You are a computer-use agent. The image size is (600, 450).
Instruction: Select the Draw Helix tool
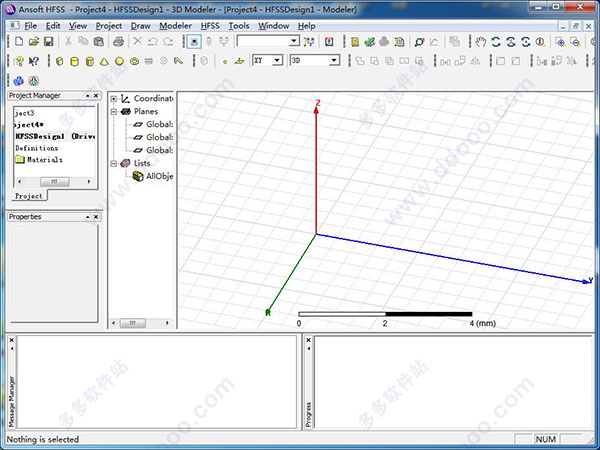[149, 61]
